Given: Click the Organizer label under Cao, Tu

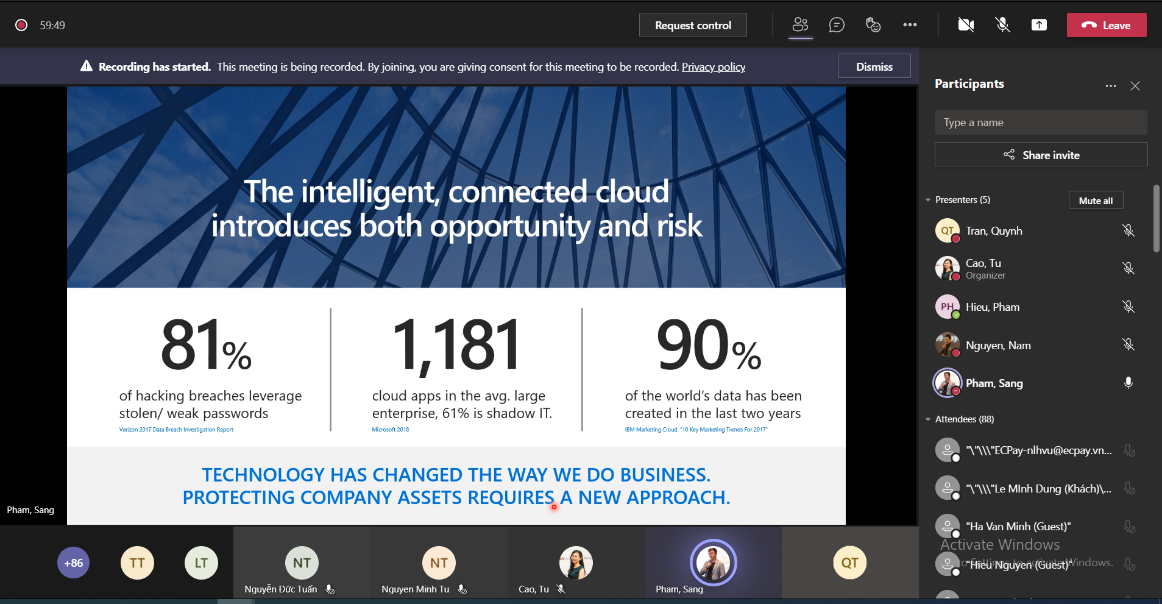Looking at the screenshot, I should (985, 276).
